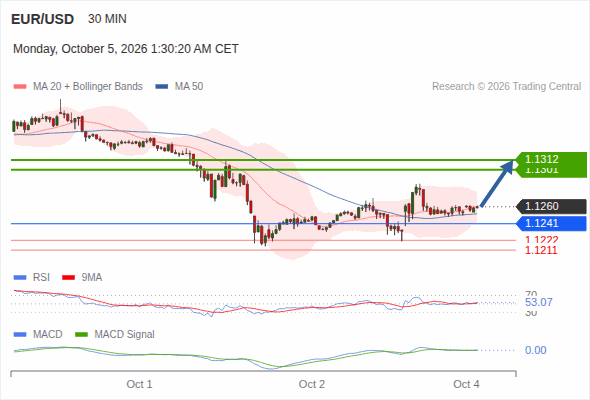Click the Oct 2 axis date label
Viewport: 590px width, 400px height.
[312, 384]
